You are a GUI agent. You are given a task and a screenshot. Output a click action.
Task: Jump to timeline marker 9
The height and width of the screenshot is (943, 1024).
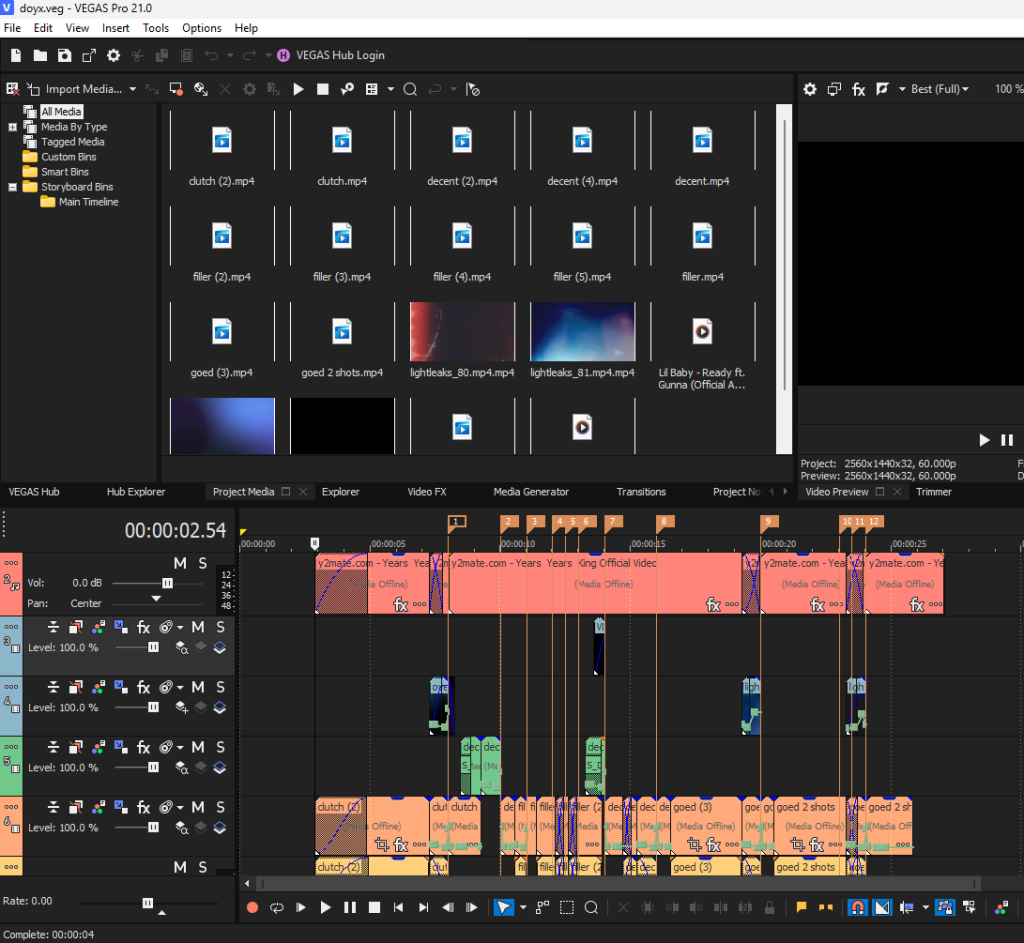point(769,522)
